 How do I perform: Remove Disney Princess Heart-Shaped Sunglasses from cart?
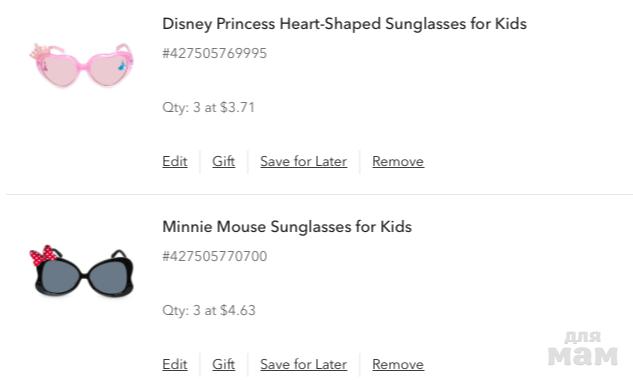398,161
